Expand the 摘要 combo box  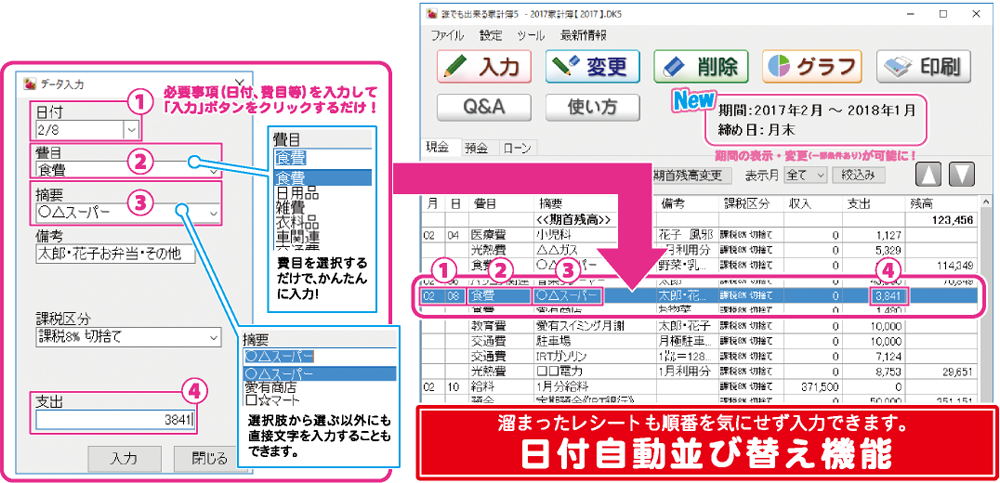pyautogui.click(x=212, y=212)
